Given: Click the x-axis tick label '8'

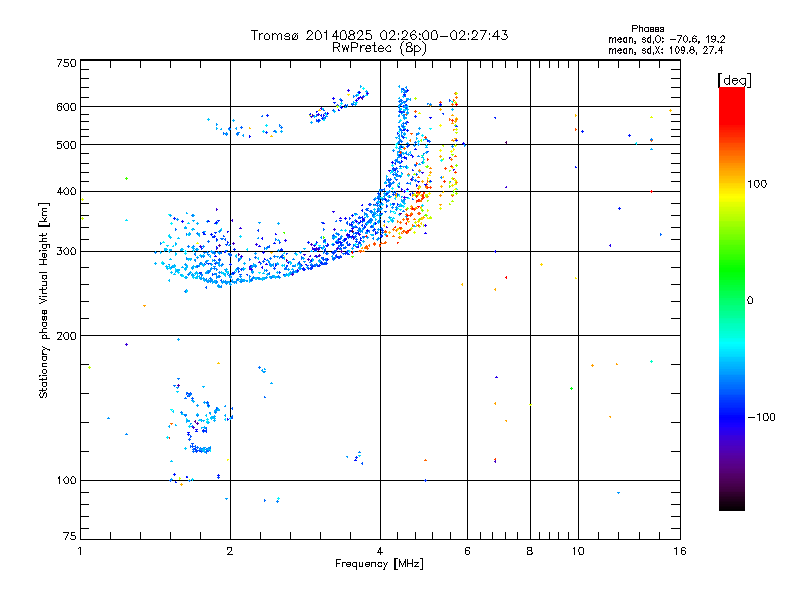Looking at the screenshot, I should pos(530,551).
